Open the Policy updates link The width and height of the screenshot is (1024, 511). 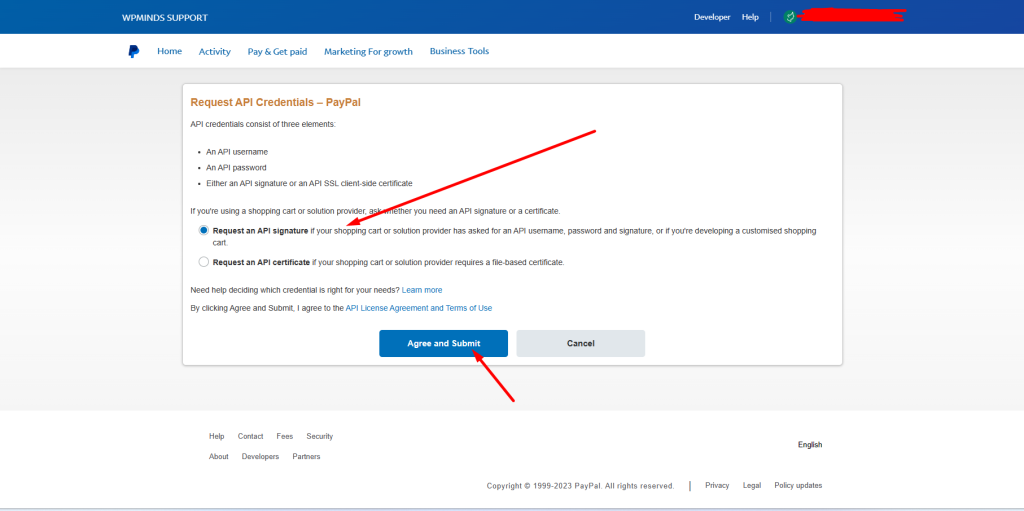(x=798, y=485)
